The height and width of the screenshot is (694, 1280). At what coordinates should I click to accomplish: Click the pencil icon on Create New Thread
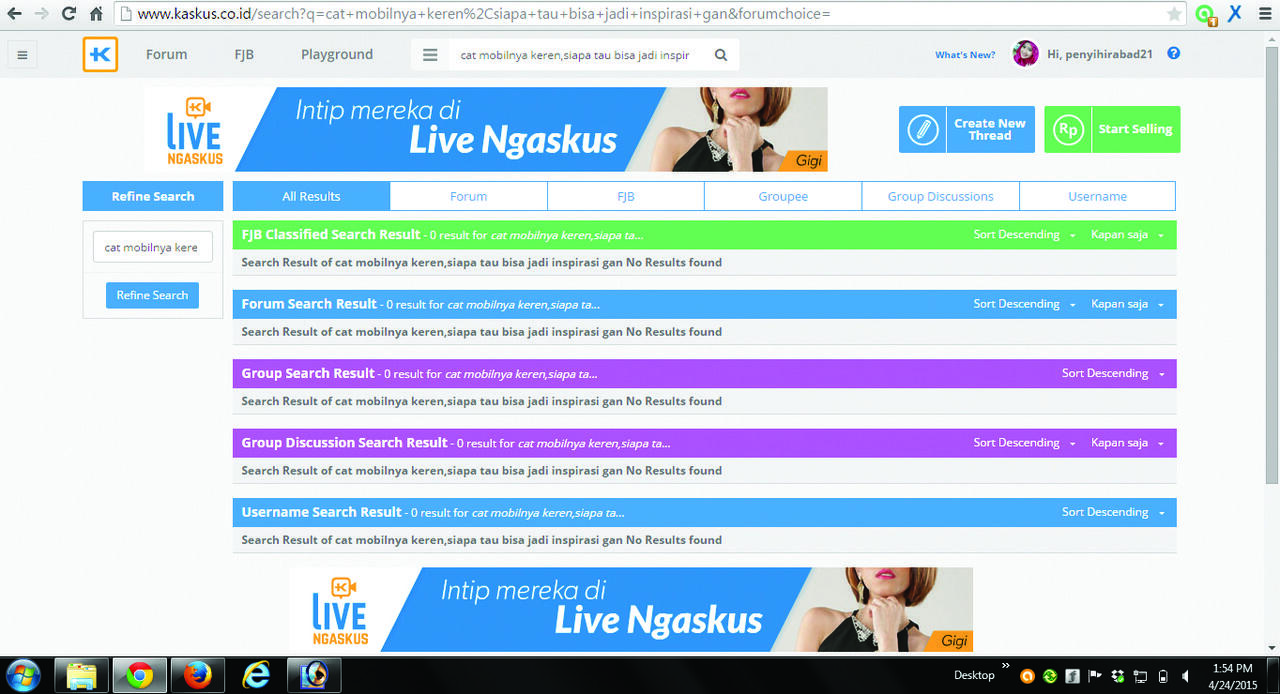click(922, 130)
